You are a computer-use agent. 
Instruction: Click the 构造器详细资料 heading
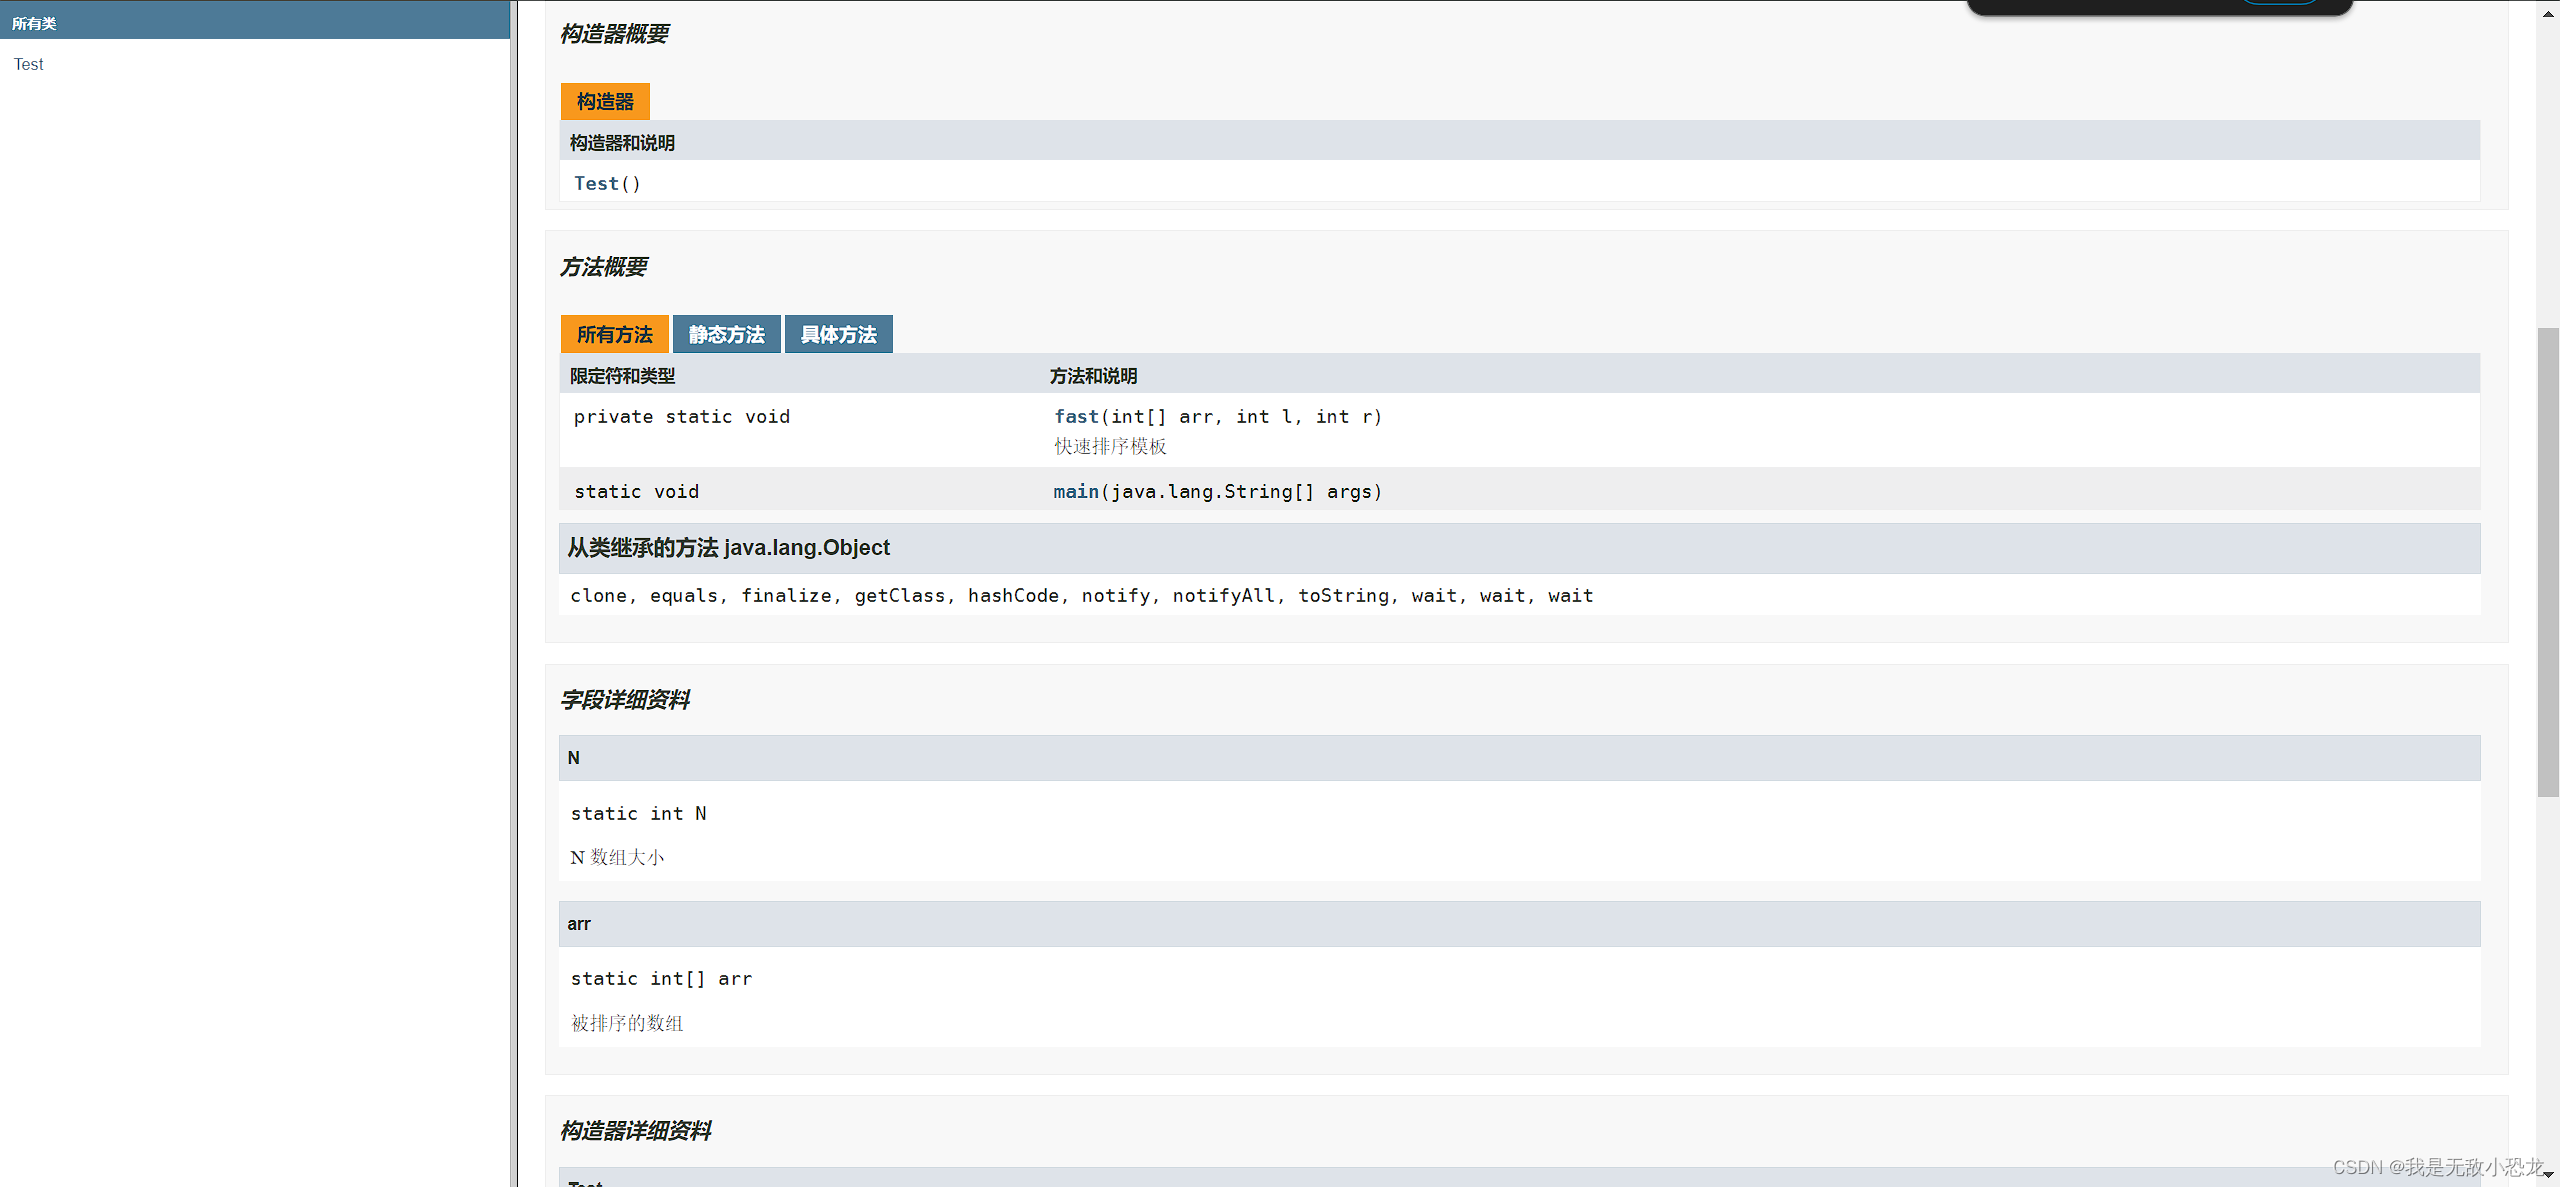click(x=635, y=1131)
